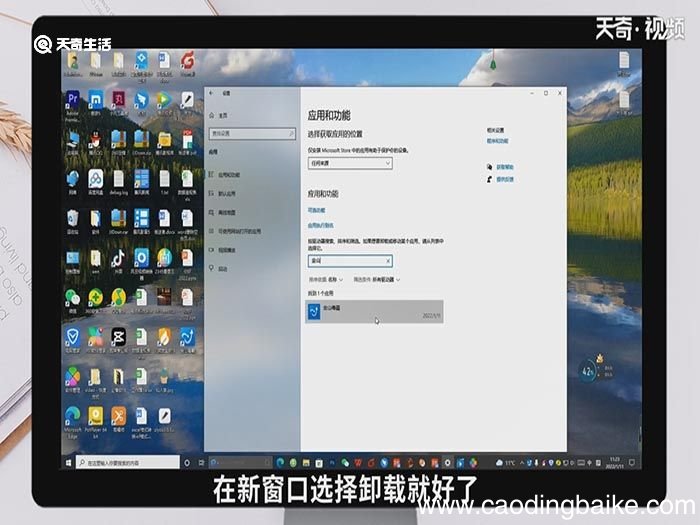
Task: Open Task View on taskbar
Action: click(x=201, y=463)
